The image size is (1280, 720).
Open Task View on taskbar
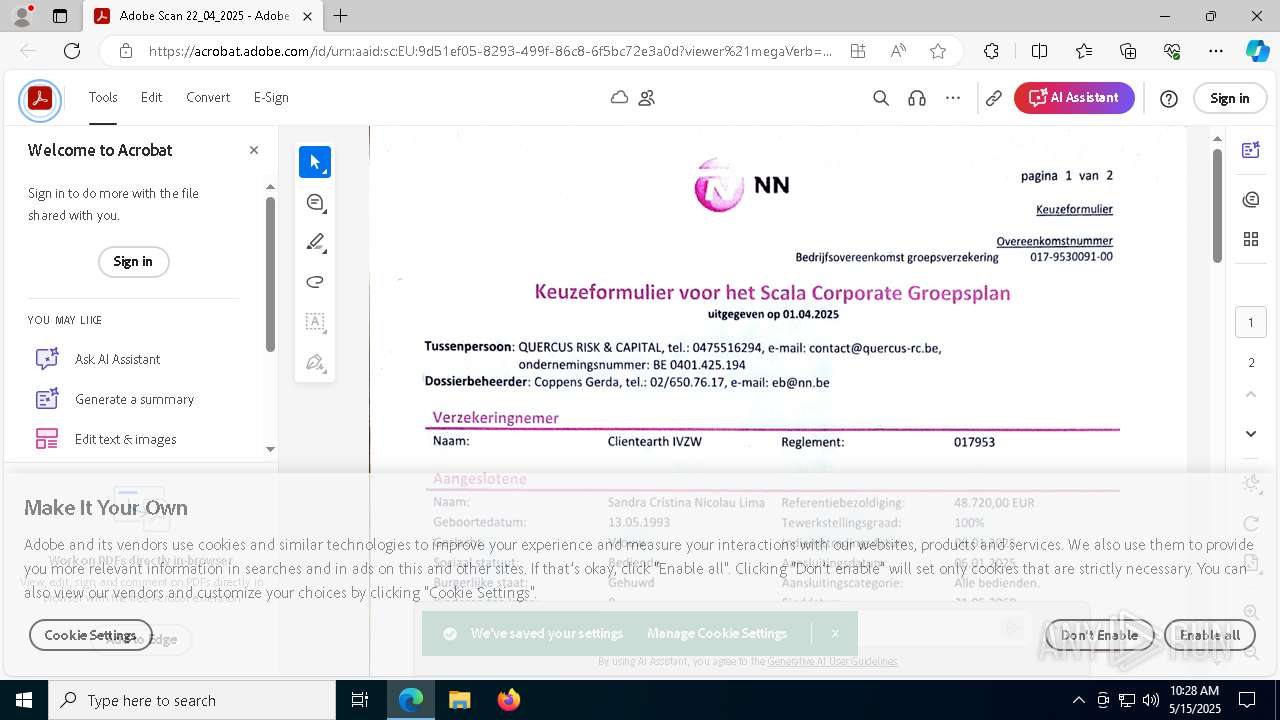pos(361,700)
